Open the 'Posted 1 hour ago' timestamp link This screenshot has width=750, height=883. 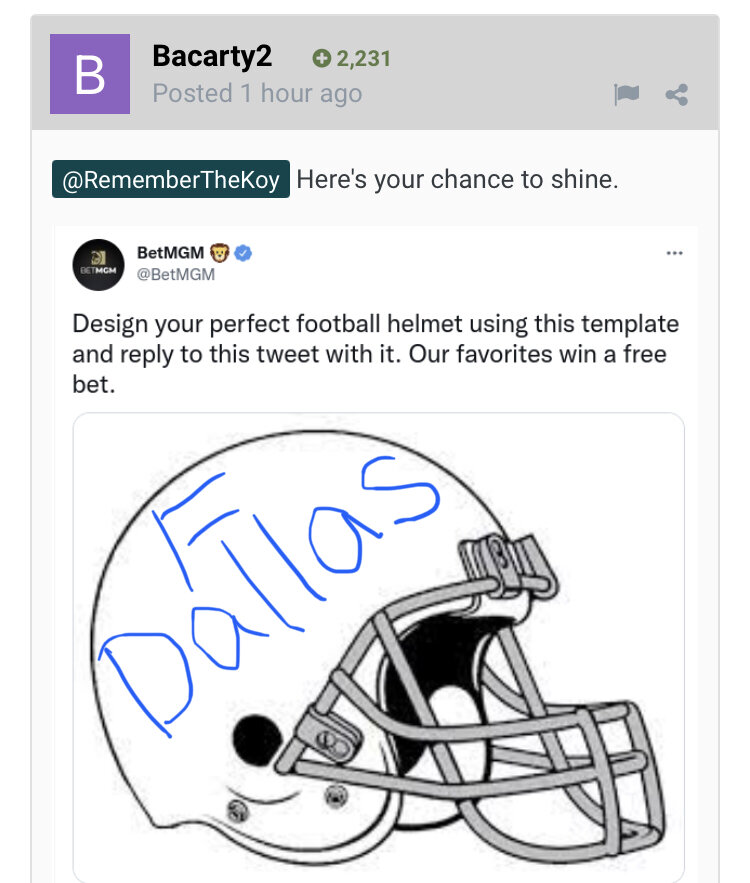click(x=257, y=94)
